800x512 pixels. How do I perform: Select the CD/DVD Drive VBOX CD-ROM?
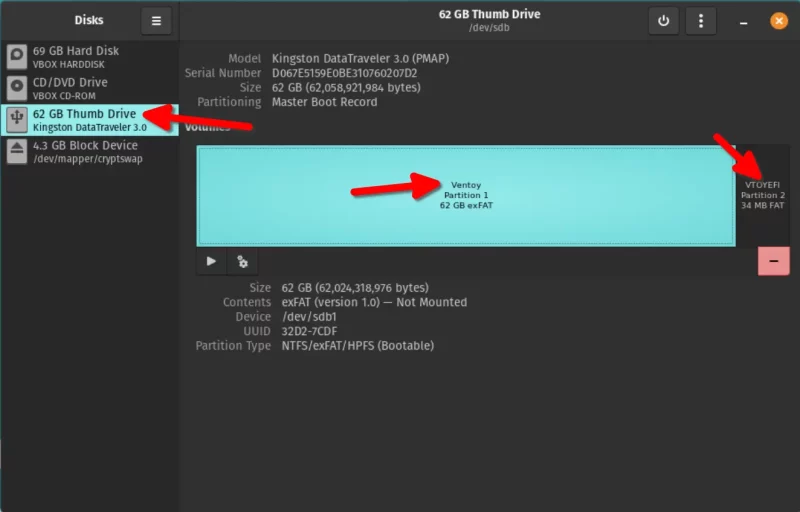point(90,88)
